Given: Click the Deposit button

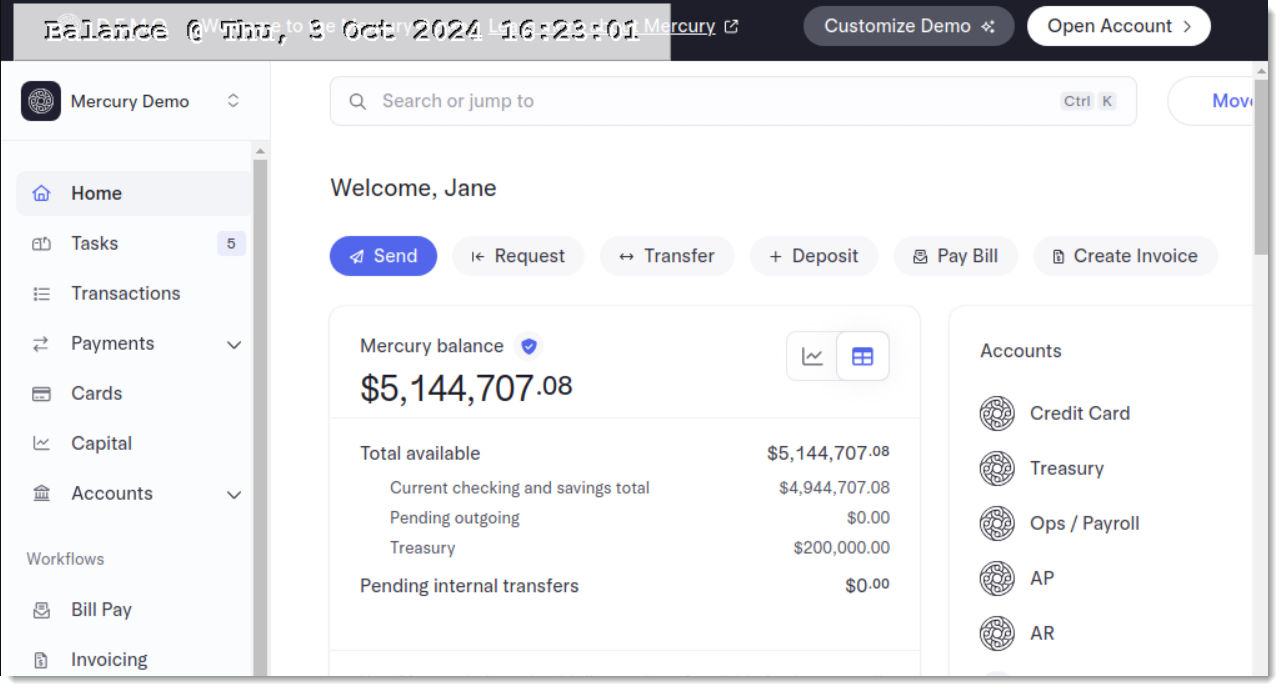Looking at the screenshot, I should point(814,256).
